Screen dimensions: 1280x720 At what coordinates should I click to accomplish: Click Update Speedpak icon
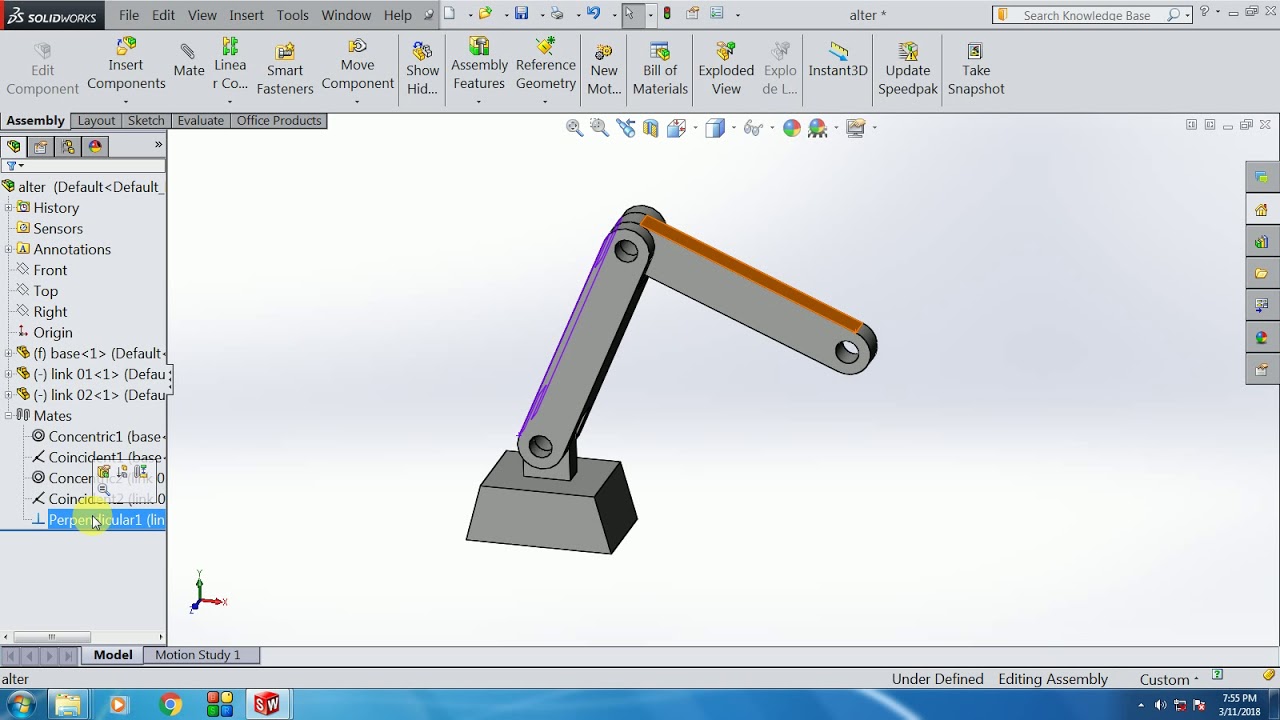908,68
